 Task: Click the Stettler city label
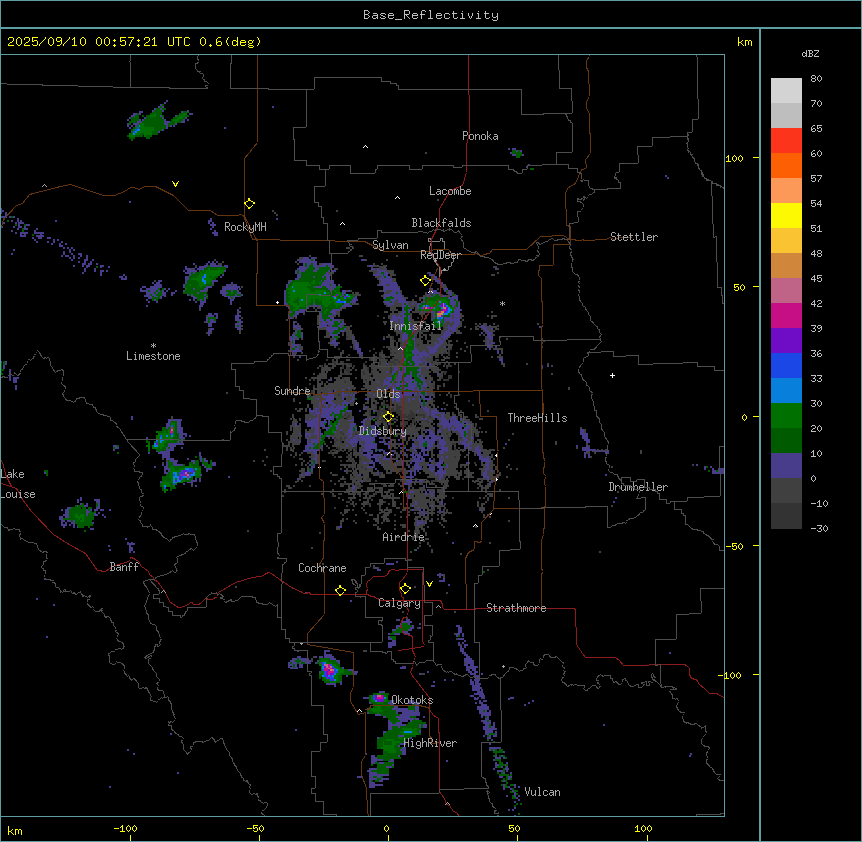click(x=633, y=237)
